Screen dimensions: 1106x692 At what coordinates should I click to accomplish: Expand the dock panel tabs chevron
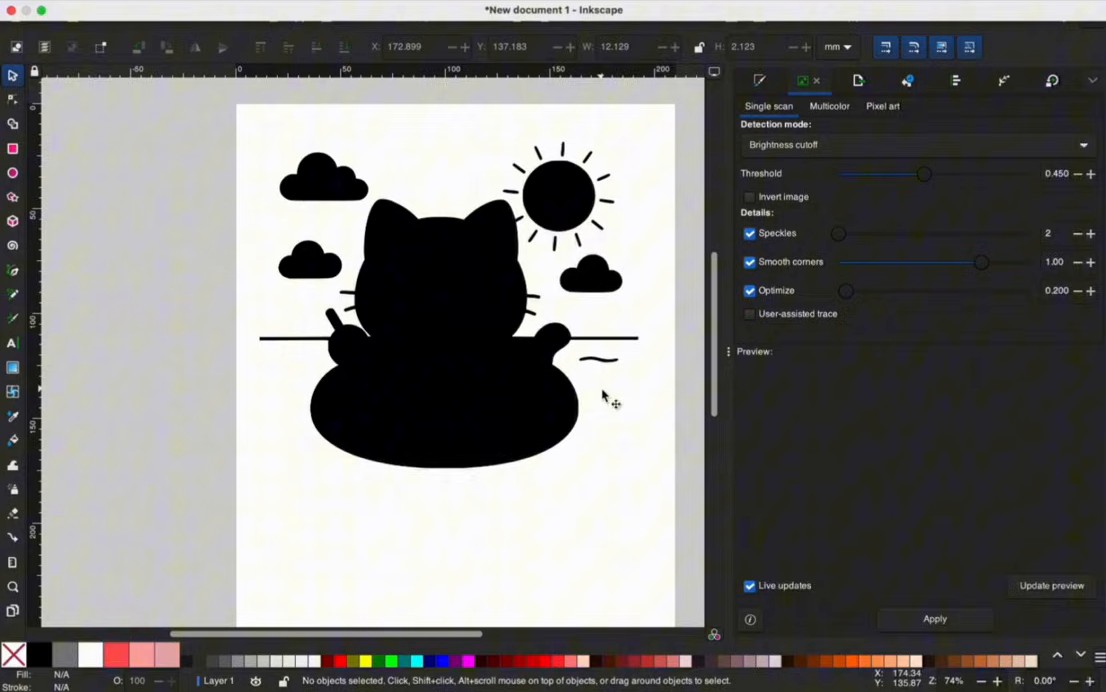pos(1093,80)
